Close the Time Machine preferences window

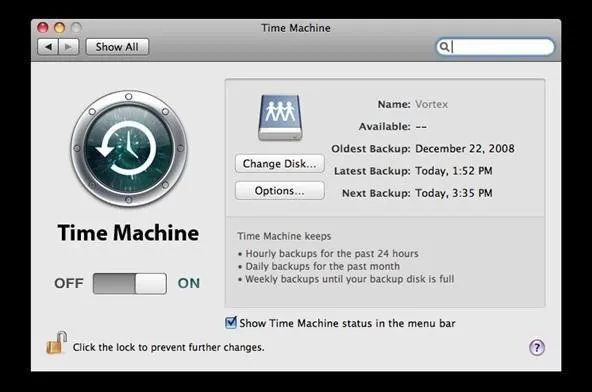[43, 28]
